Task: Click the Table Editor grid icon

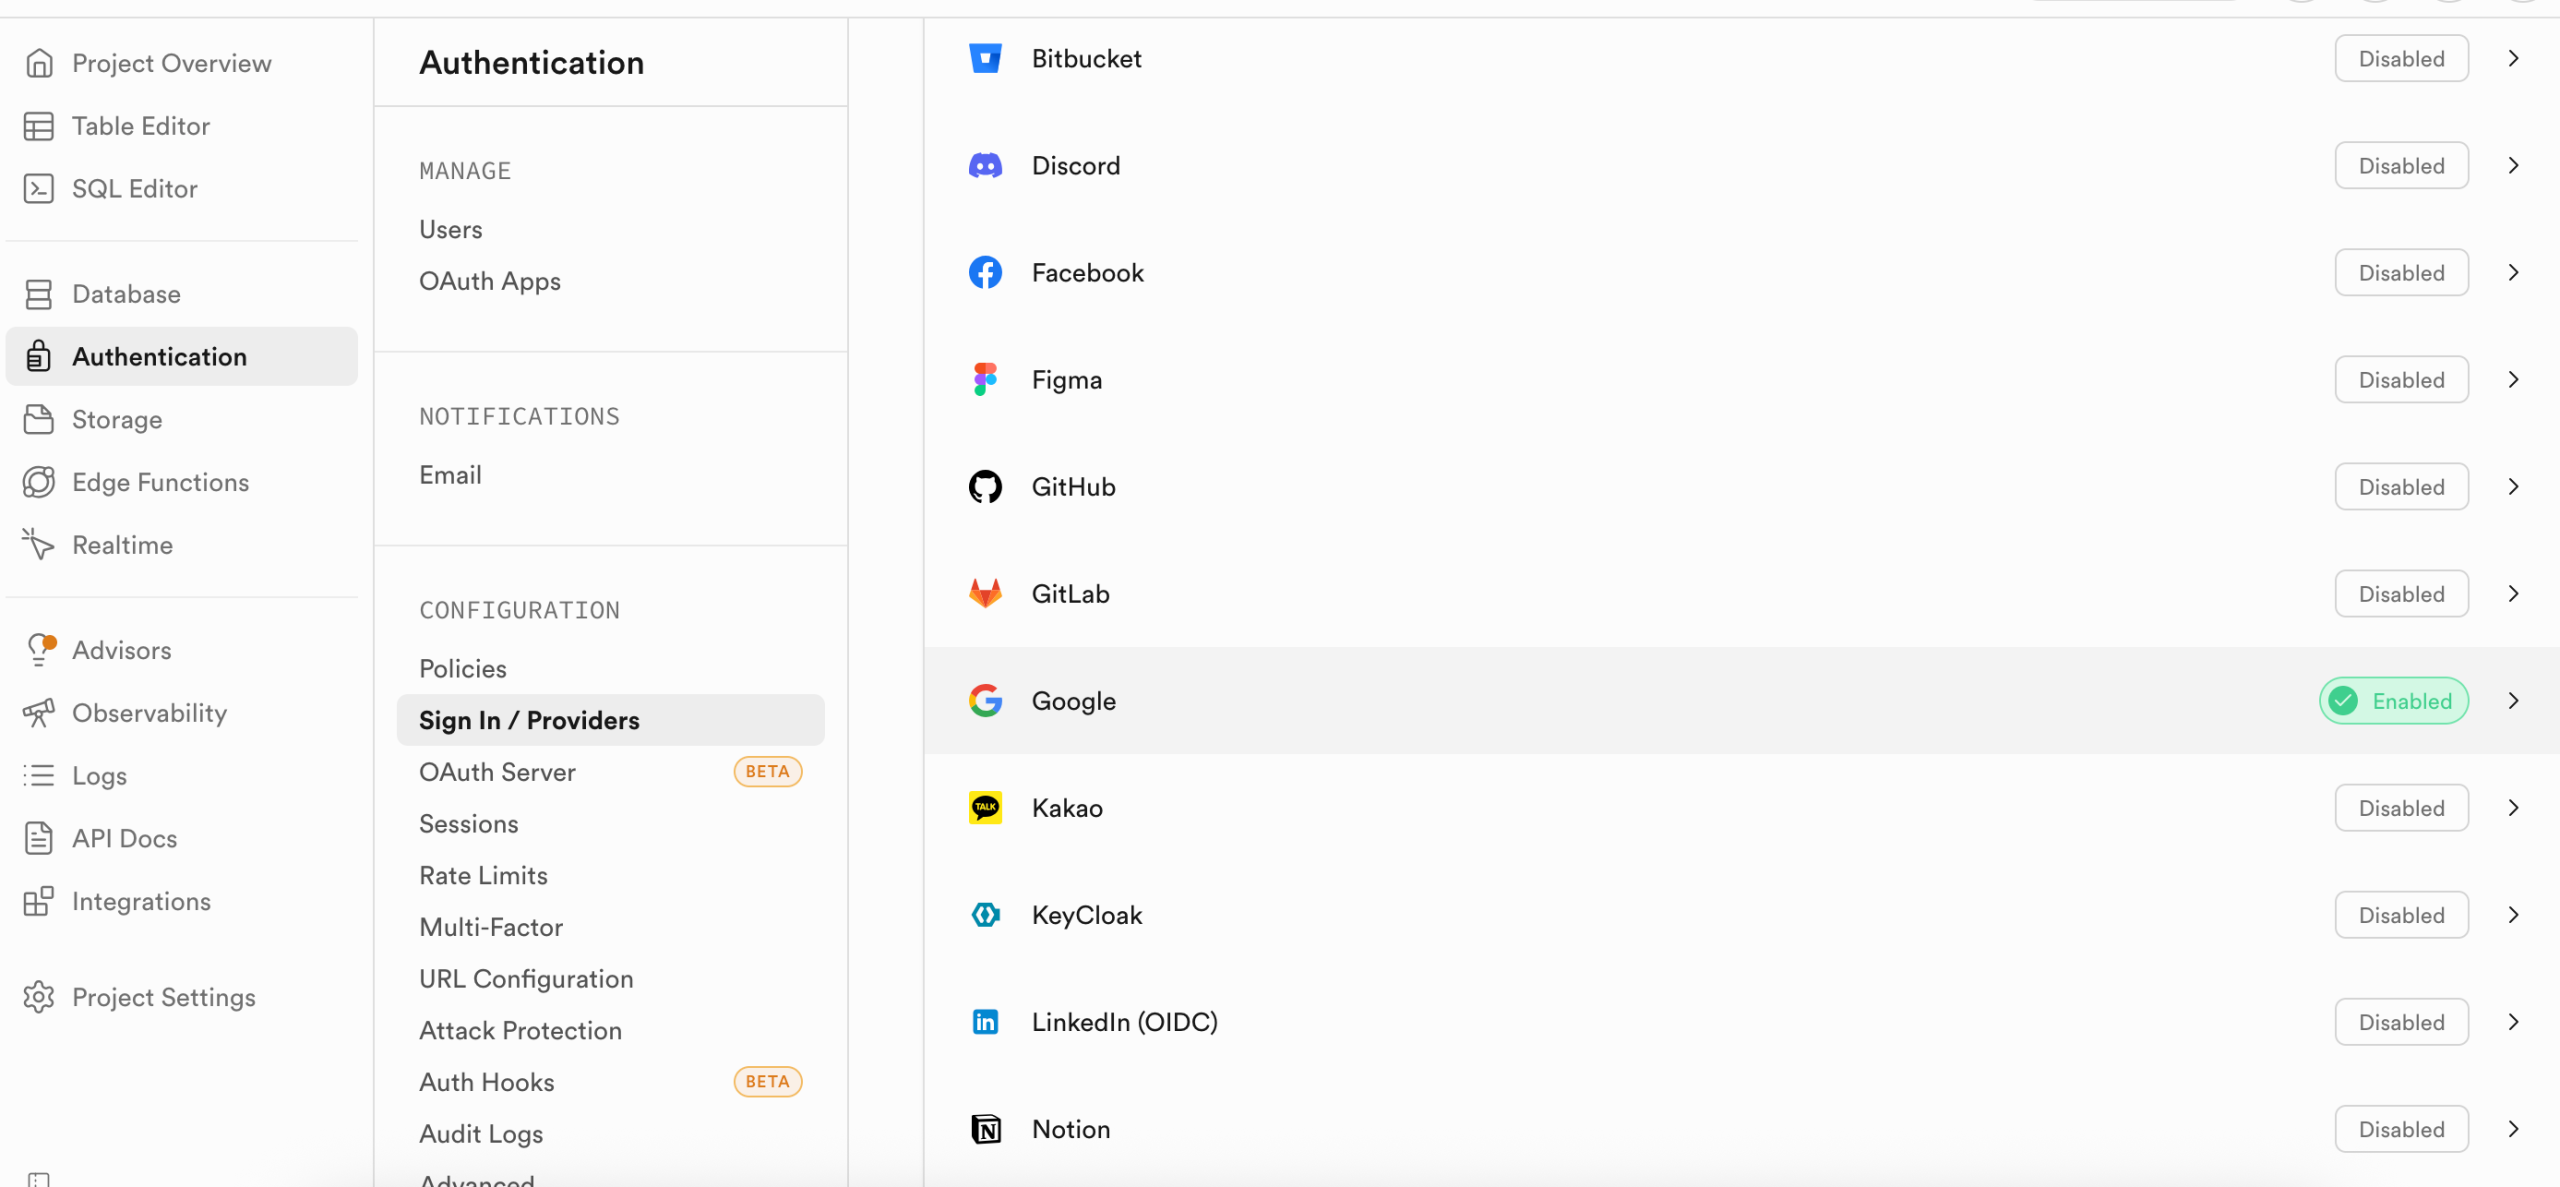Action: (39, 126)
